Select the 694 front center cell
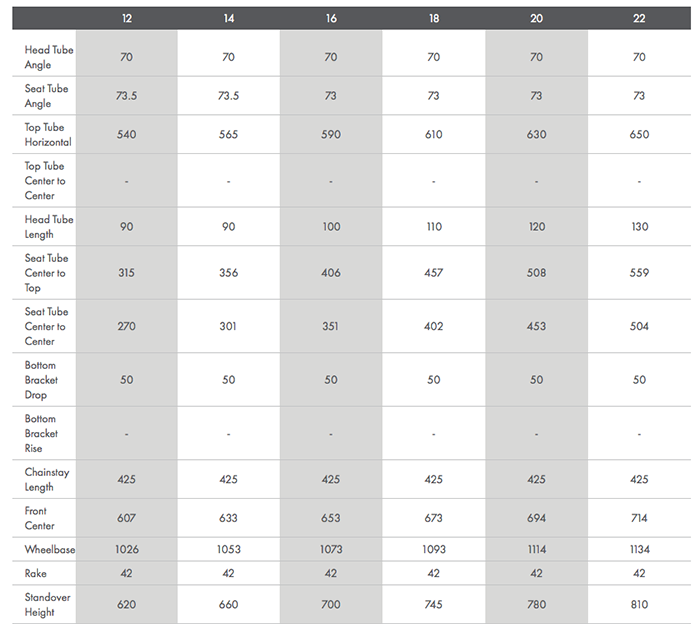The image size is (700, 624). [x=536, y=518]
